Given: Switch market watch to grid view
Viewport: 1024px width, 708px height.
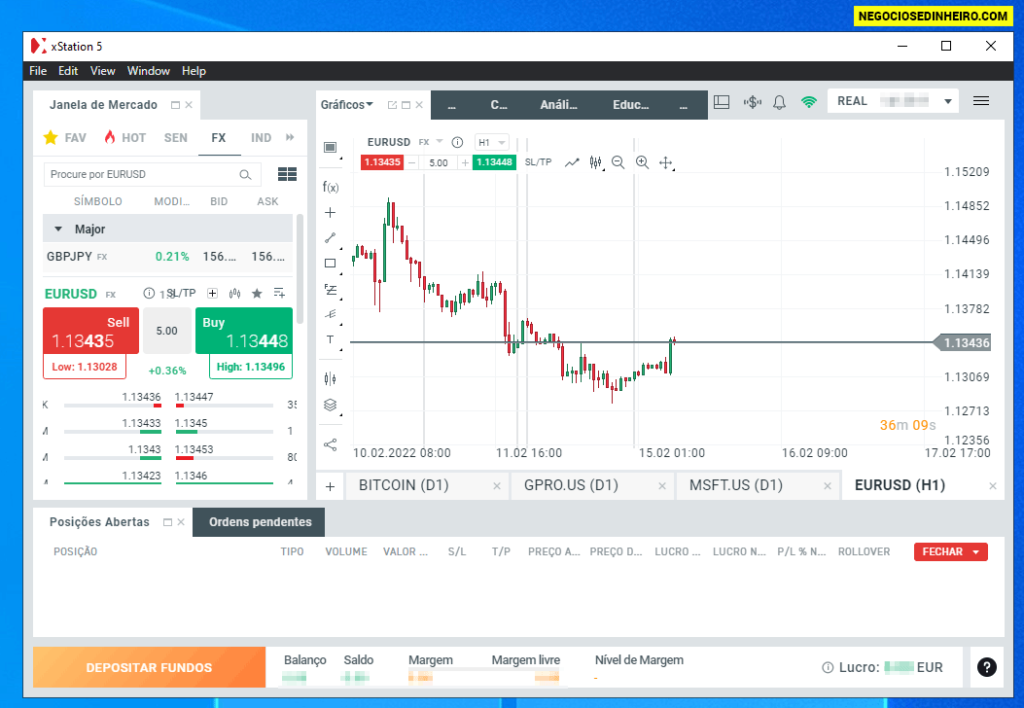Looking at the screenshot, I should (x=287, y=174).
